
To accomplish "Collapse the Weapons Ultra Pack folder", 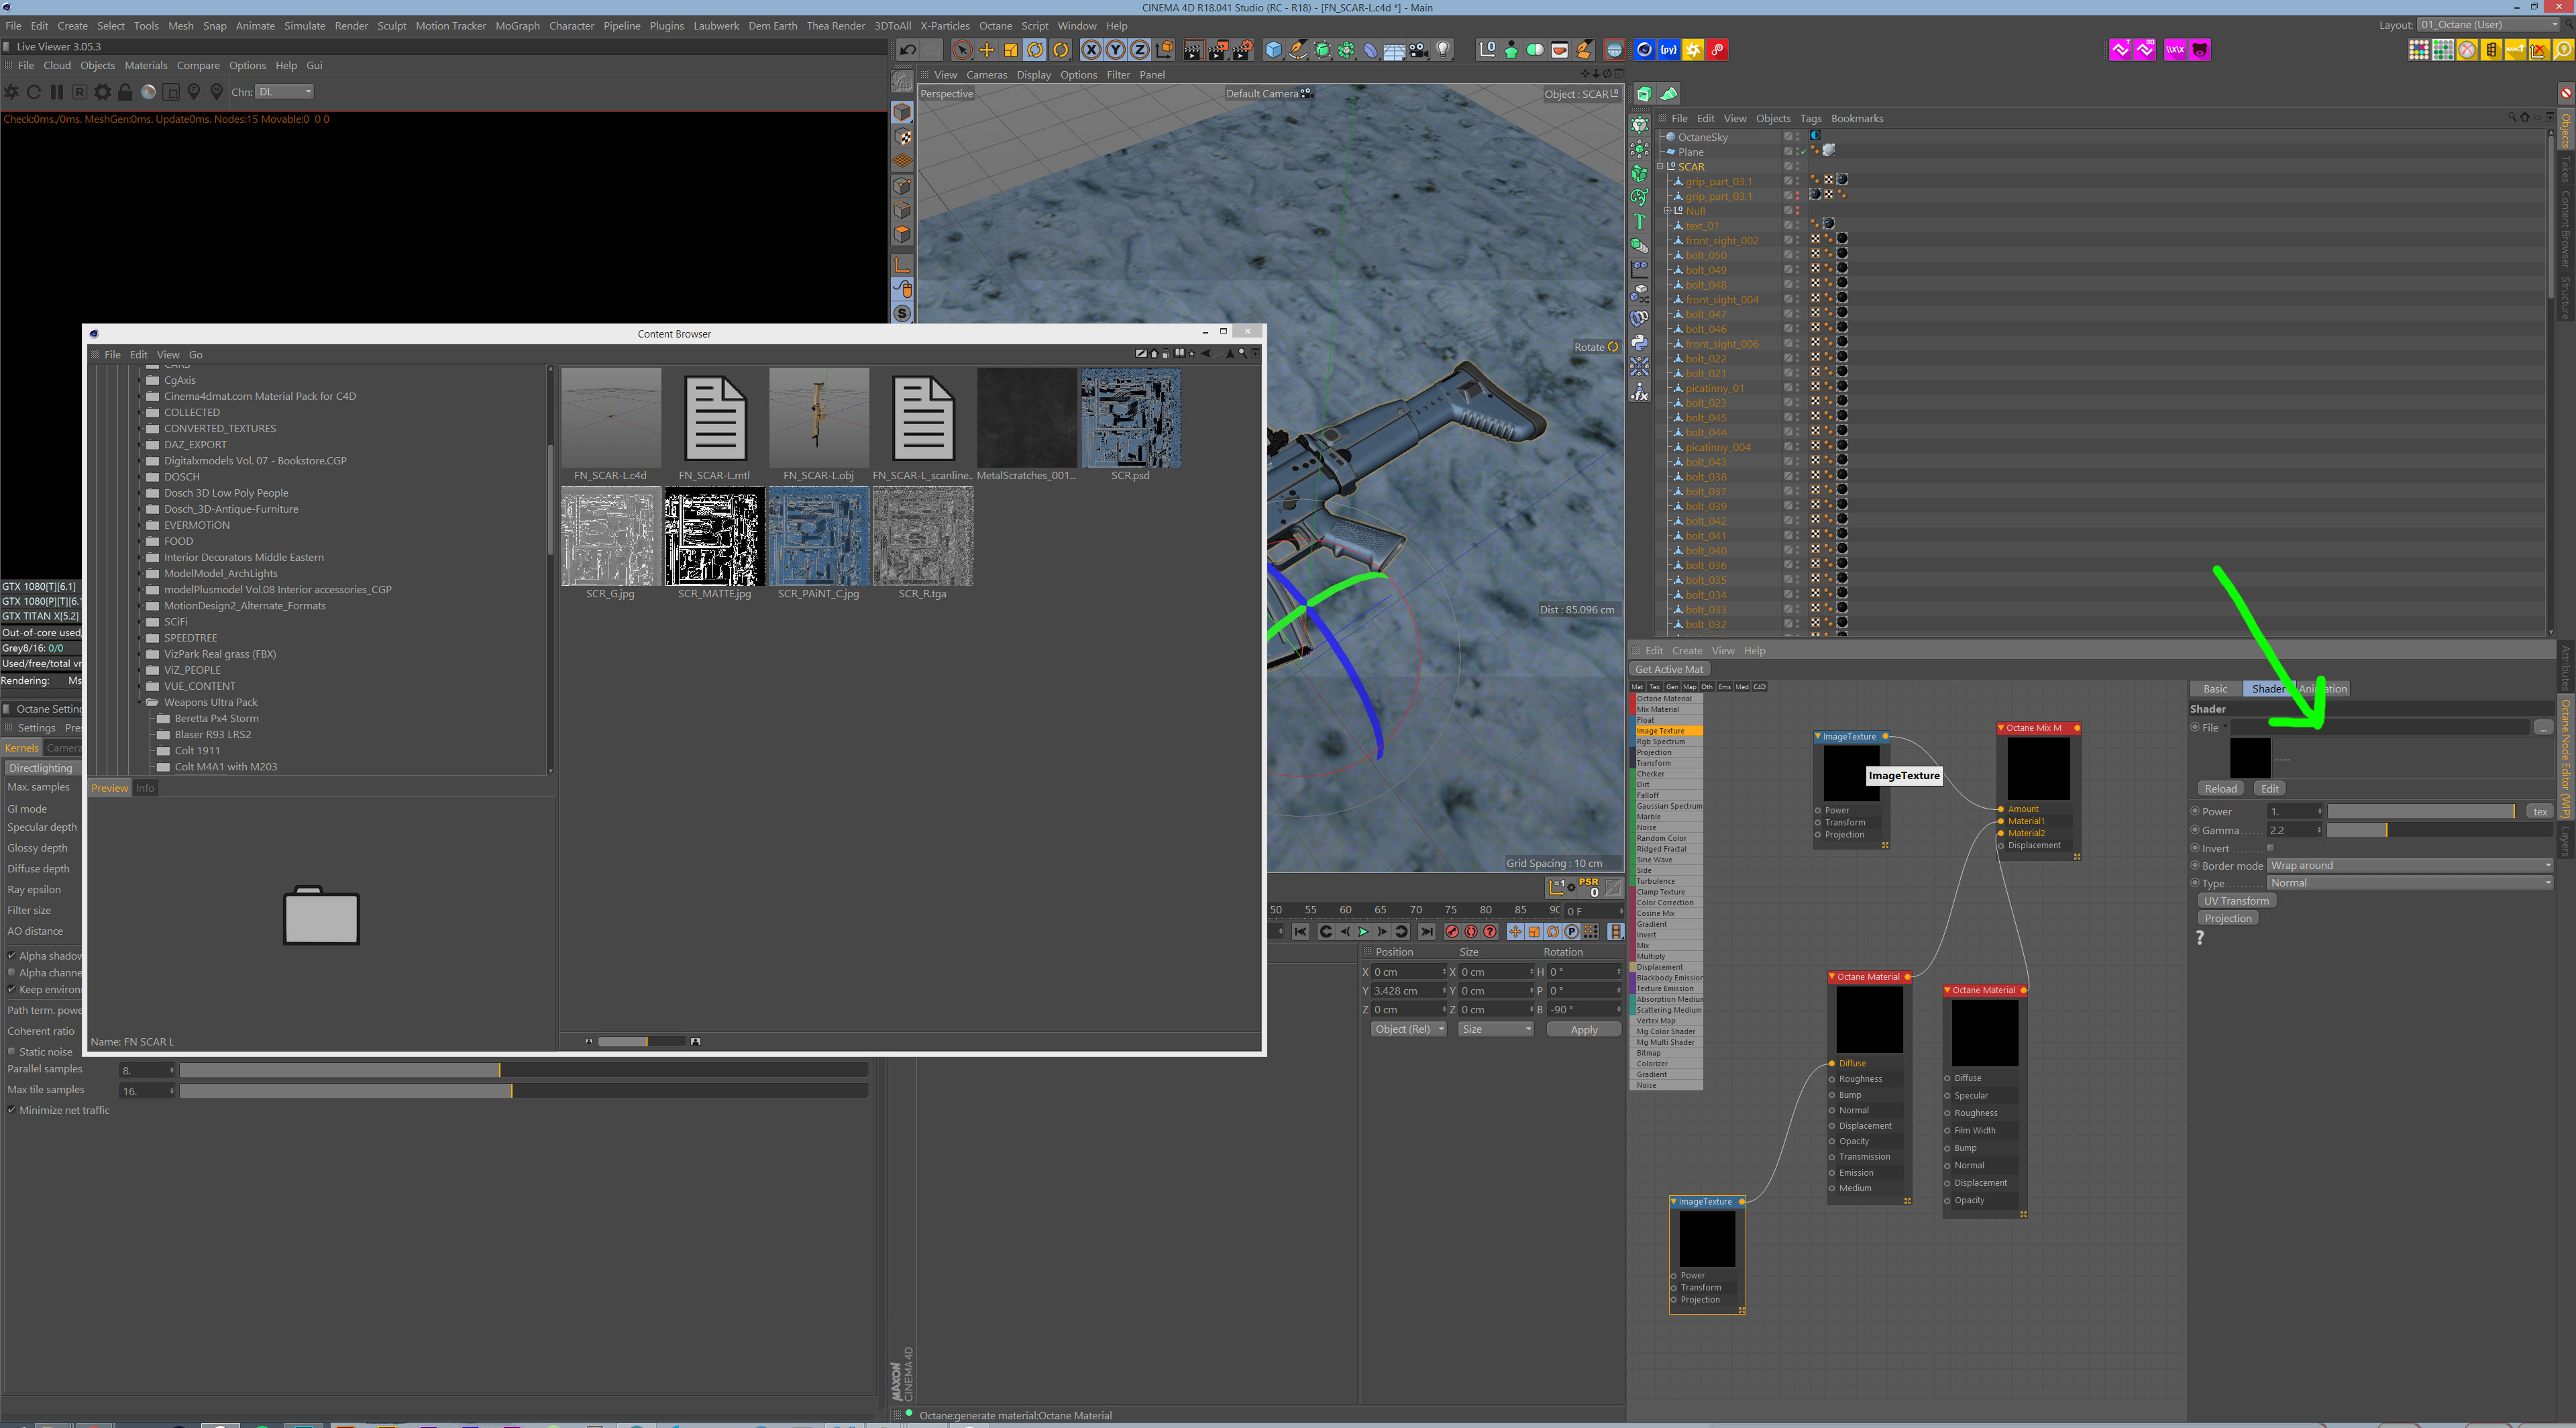I will click(x=140, y=702).
